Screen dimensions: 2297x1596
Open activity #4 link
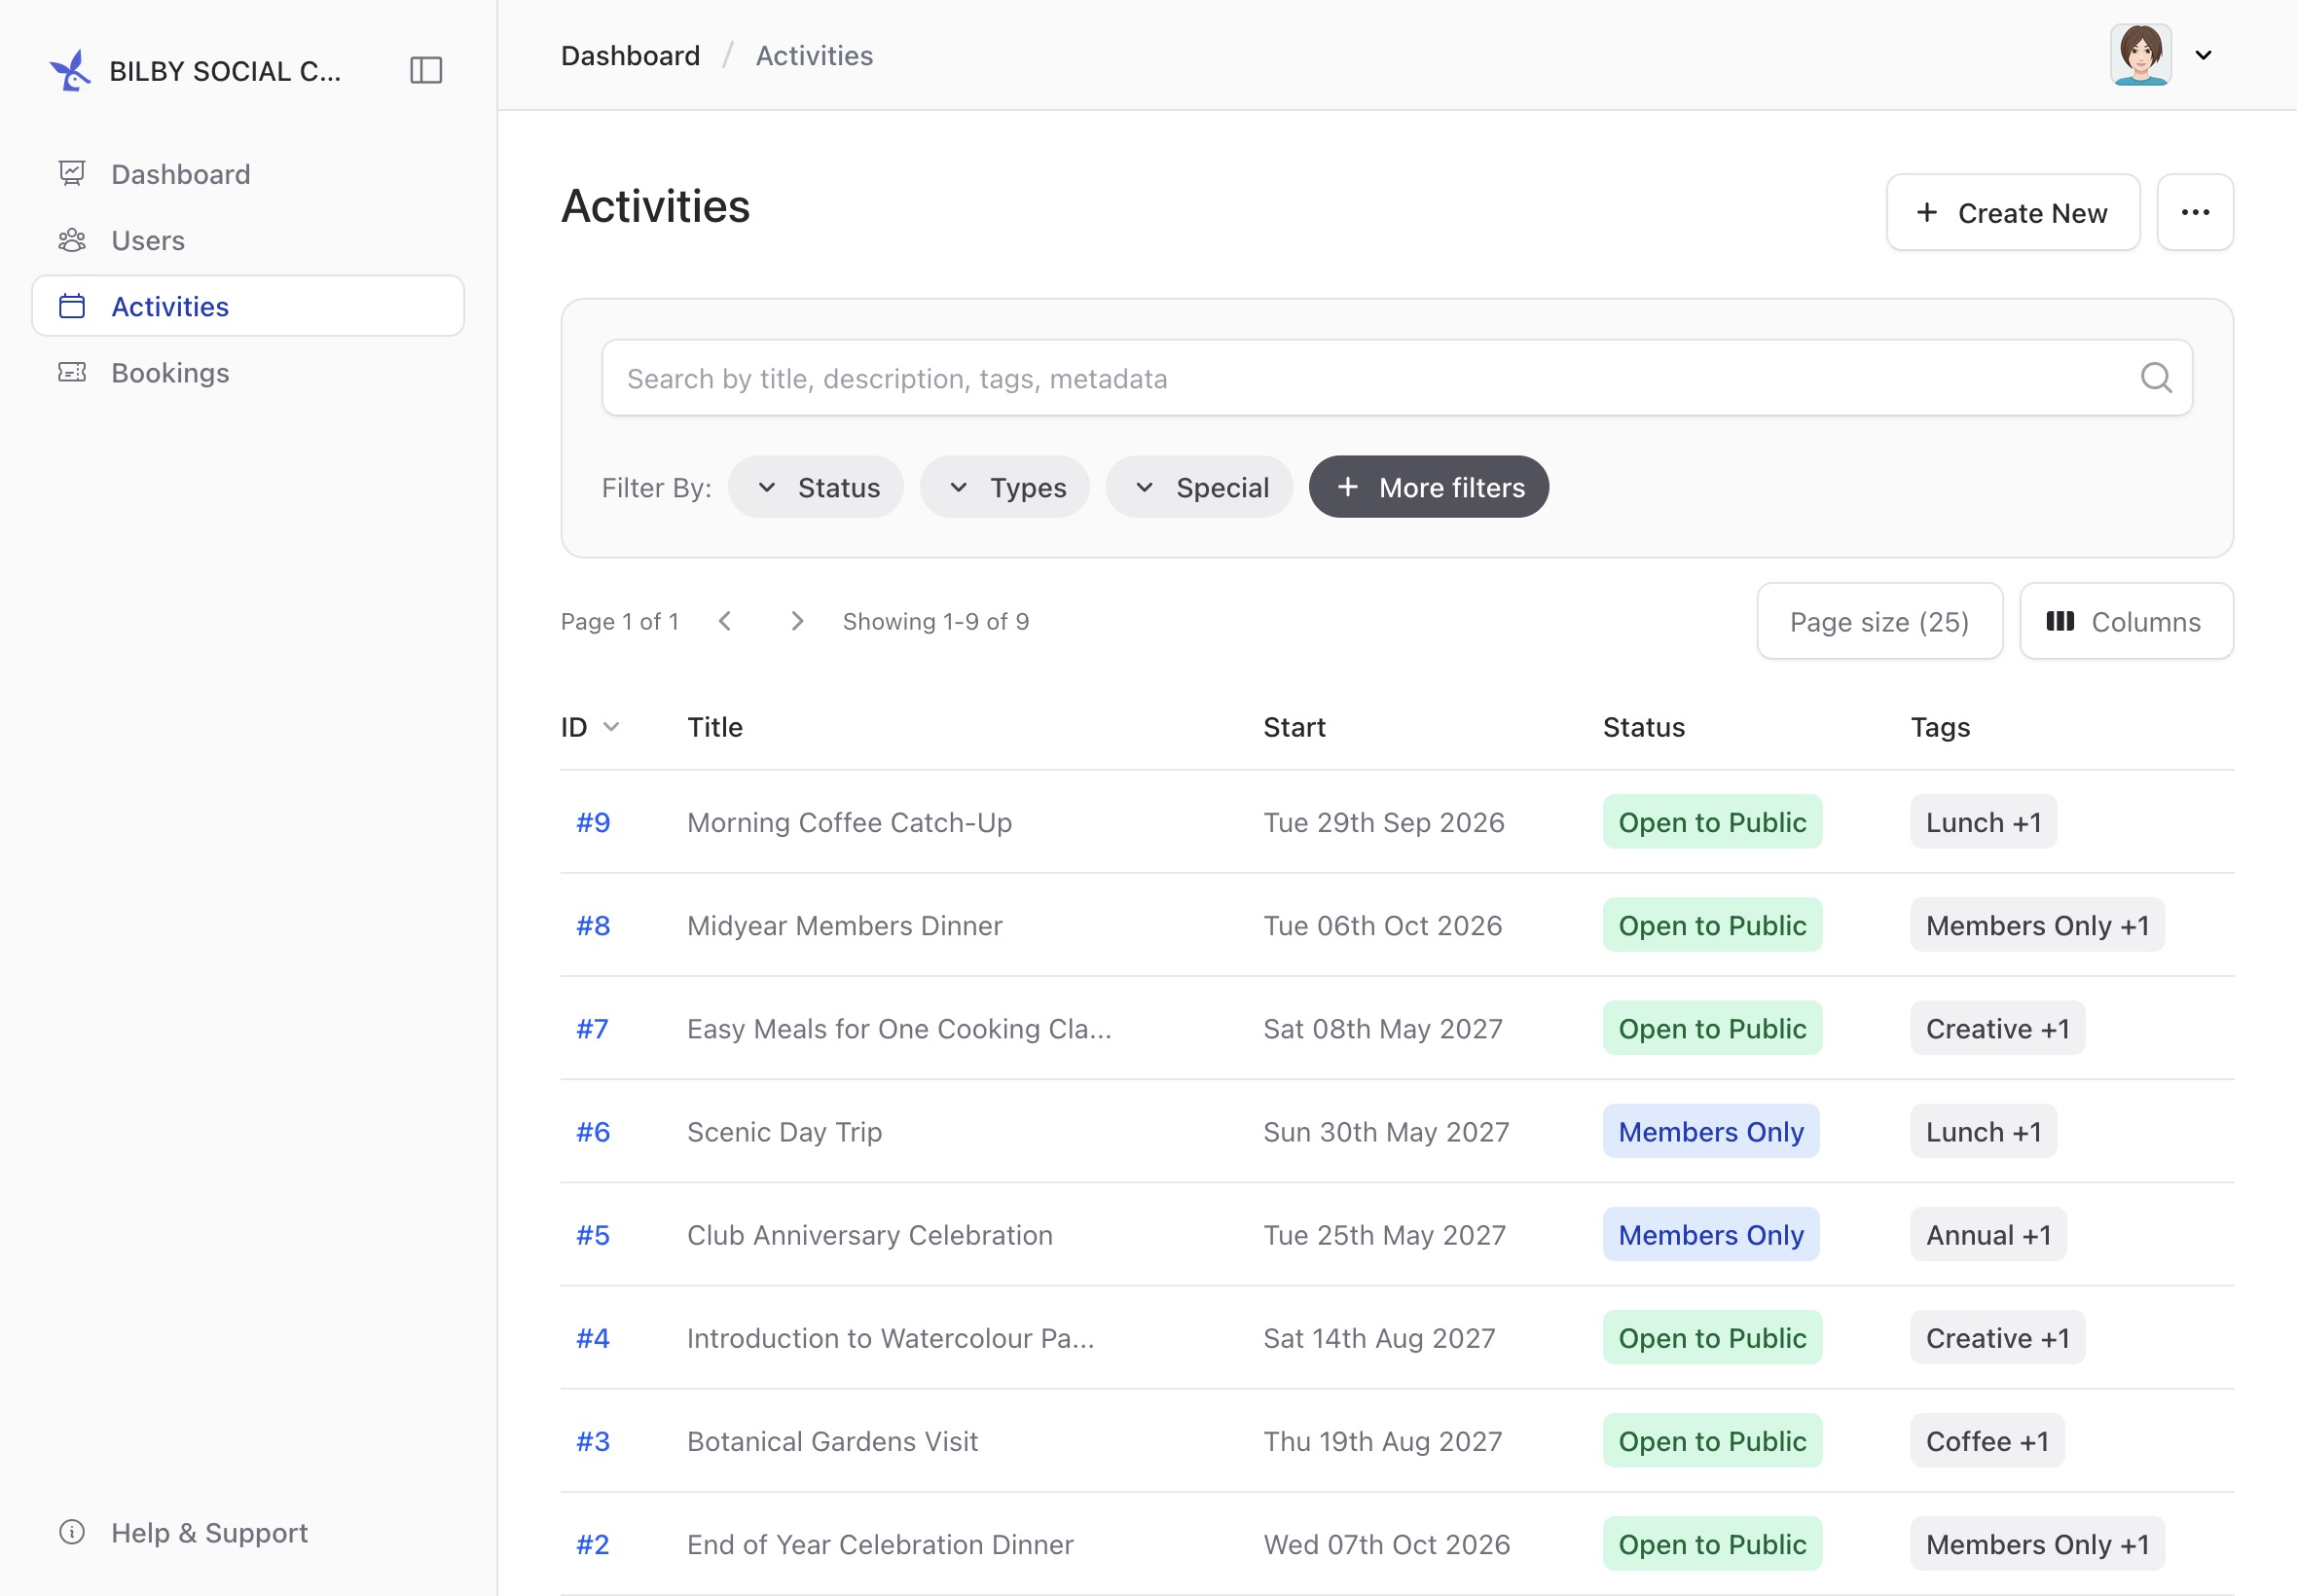click(593, 1337)
